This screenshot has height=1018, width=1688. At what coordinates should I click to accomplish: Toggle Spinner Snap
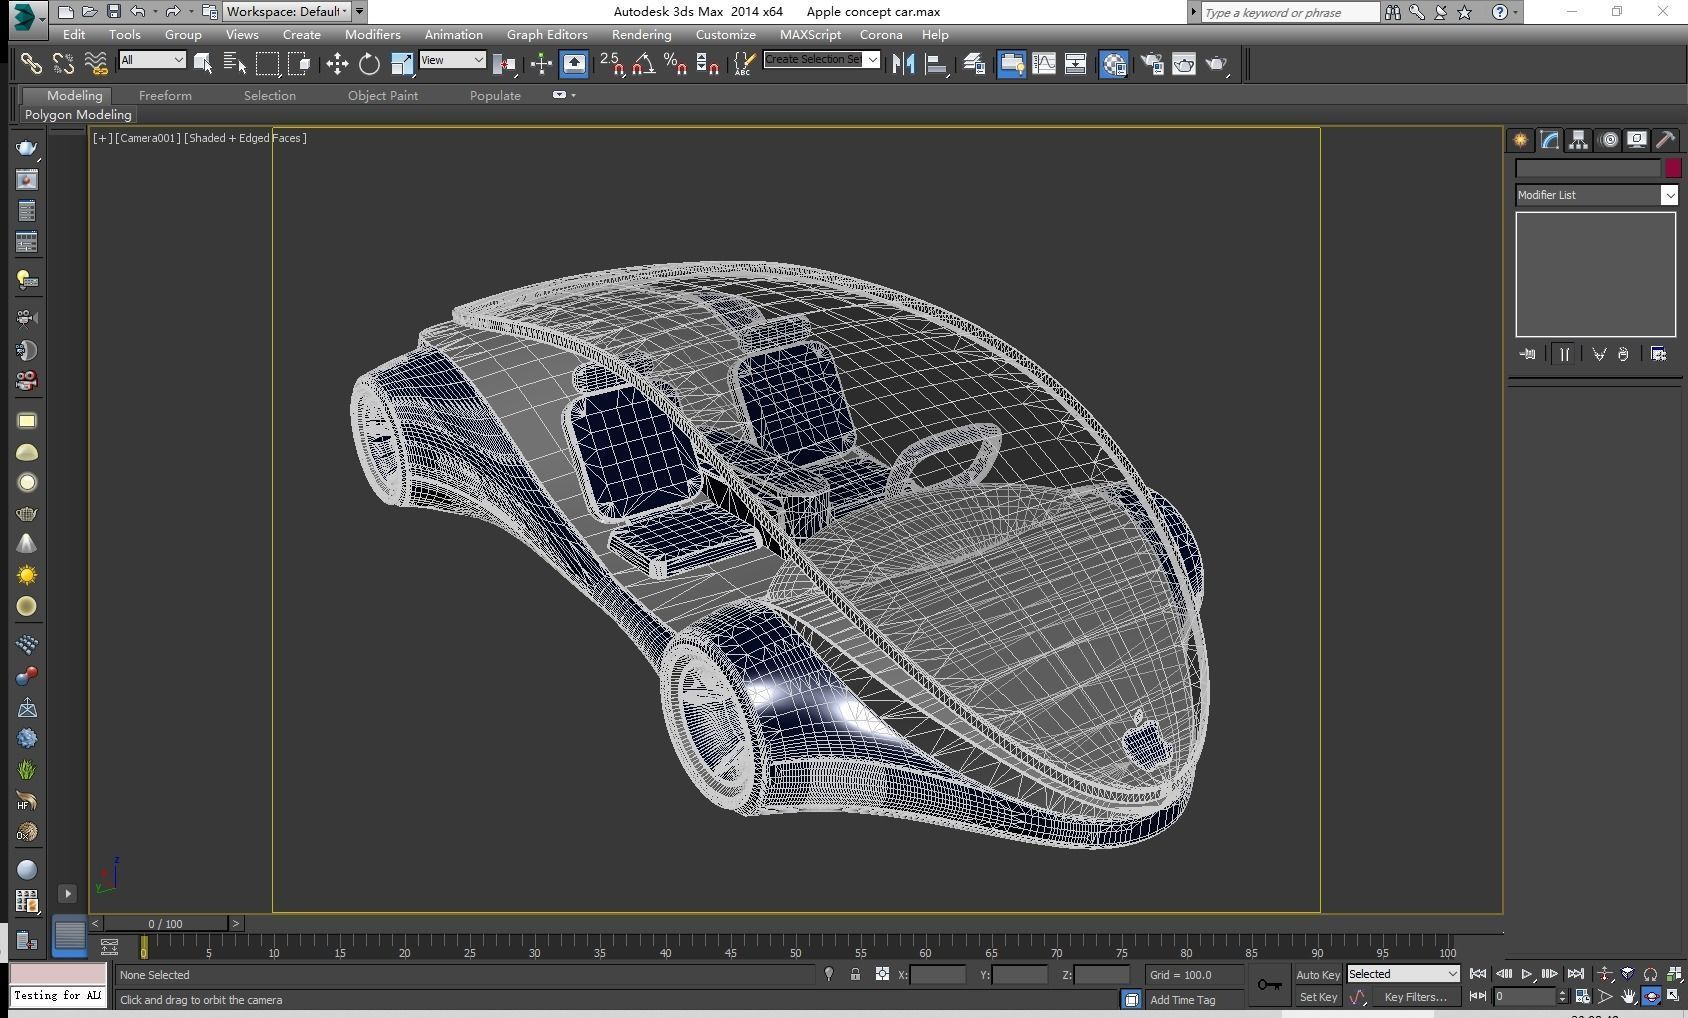[x=708, y=64]
